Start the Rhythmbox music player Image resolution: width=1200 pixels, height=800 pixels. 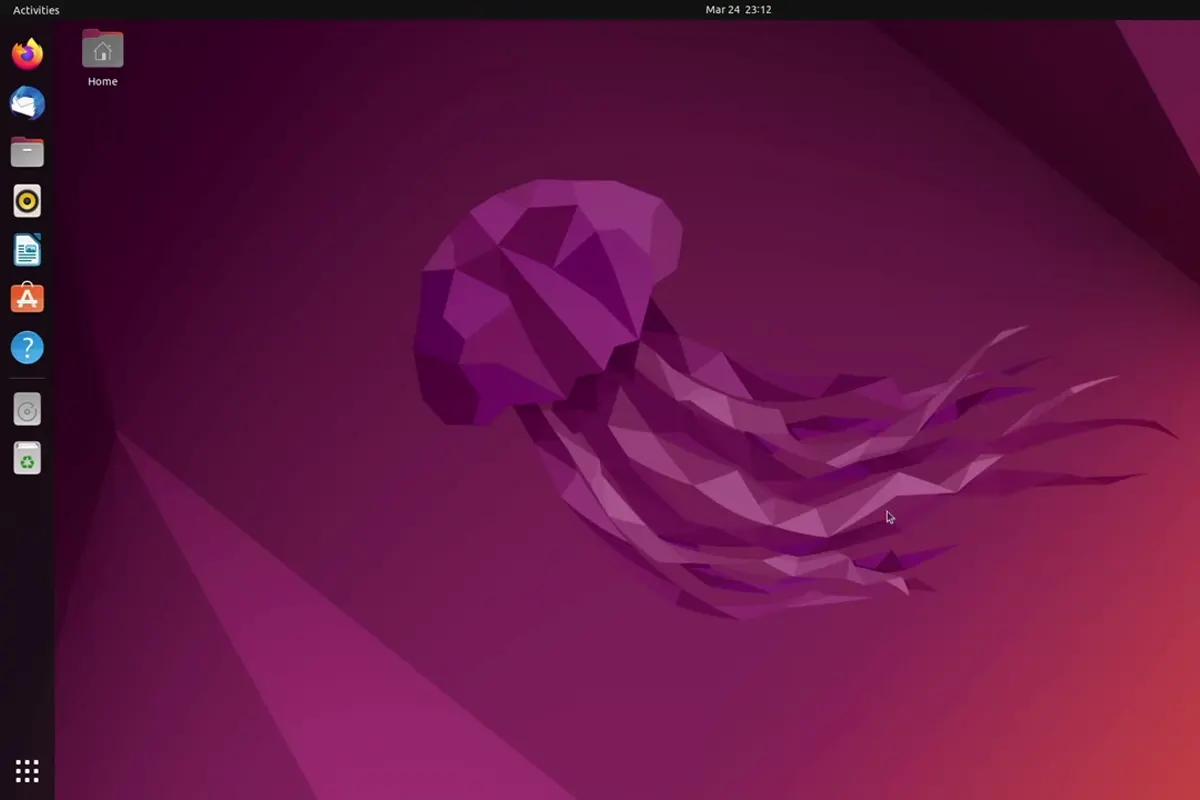[27, 201]
